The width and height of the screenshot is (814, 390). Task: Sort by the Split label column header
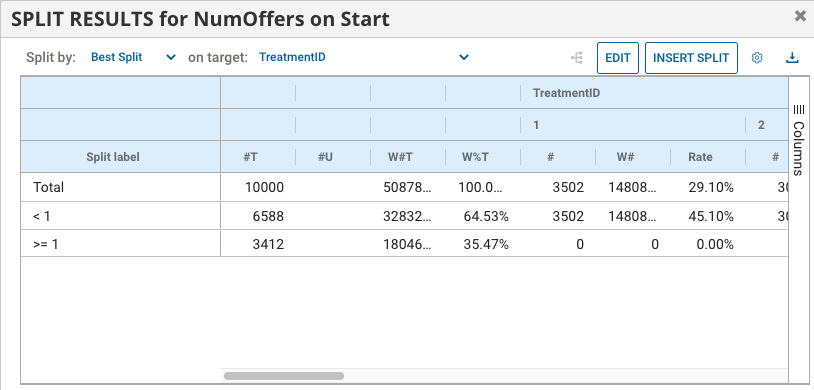(x=113, y=157)
